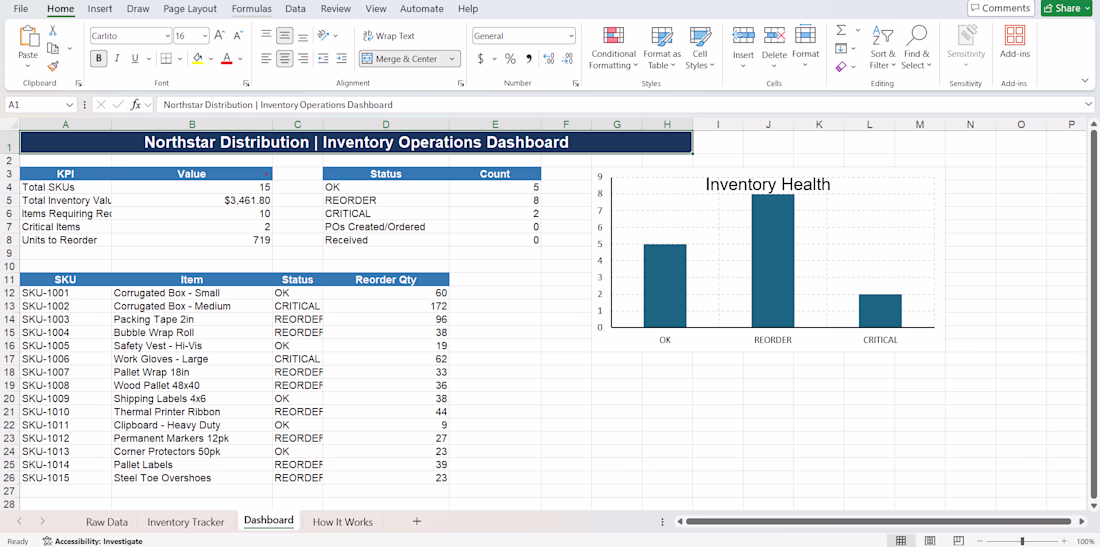Viewport: 1100px width, 547px height.
Task: Open the Insert ribbon tab
Action: (100, 9)
